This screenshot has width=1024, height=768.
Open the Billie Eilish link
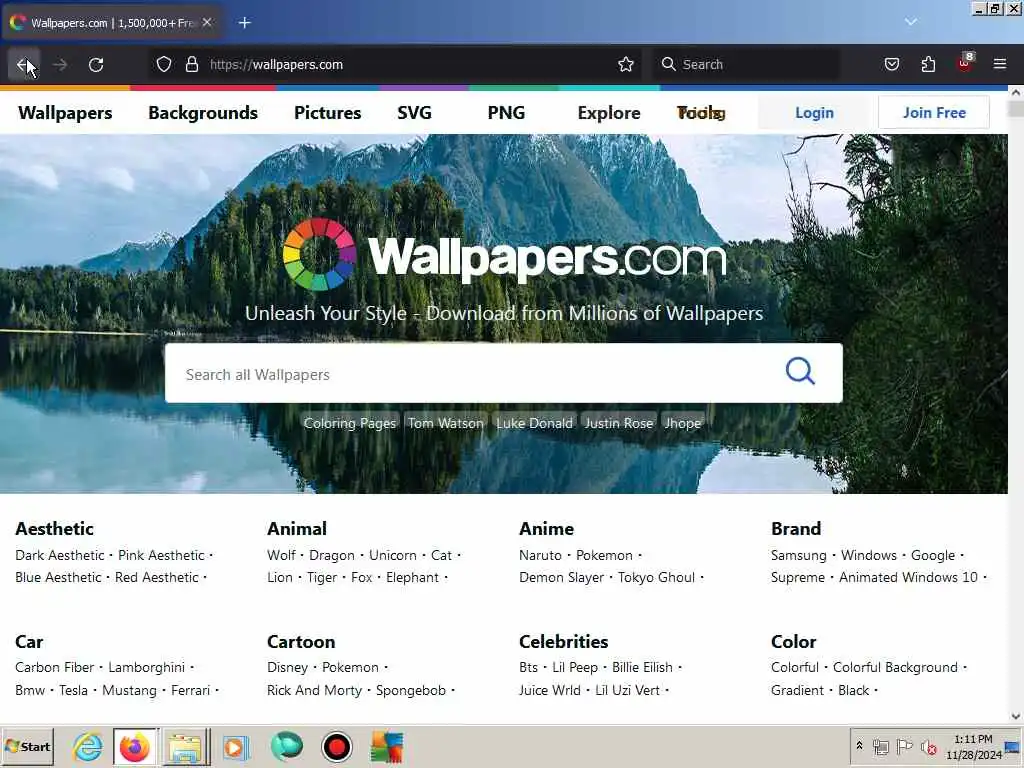(642, 667)
